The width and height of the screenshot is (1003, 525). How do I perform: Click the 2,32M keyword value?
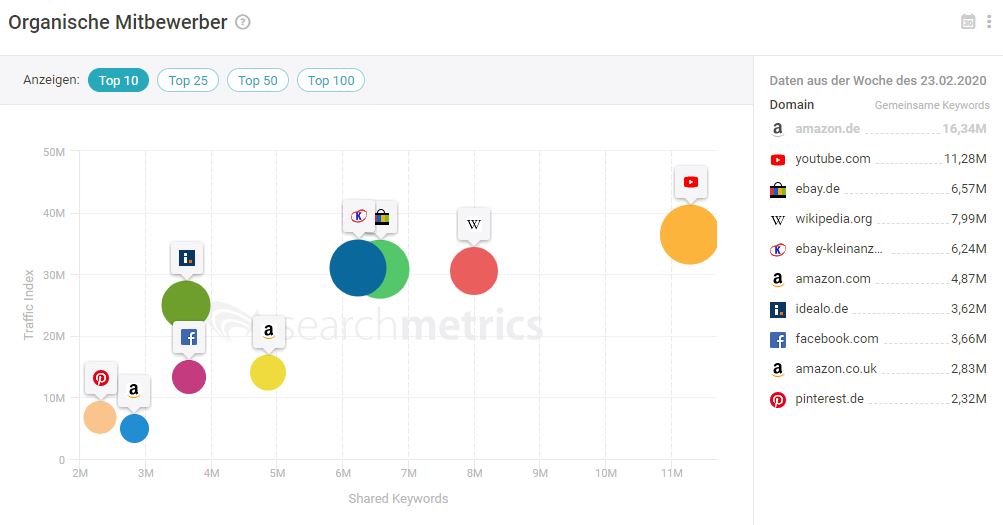(x=968, y=399)
